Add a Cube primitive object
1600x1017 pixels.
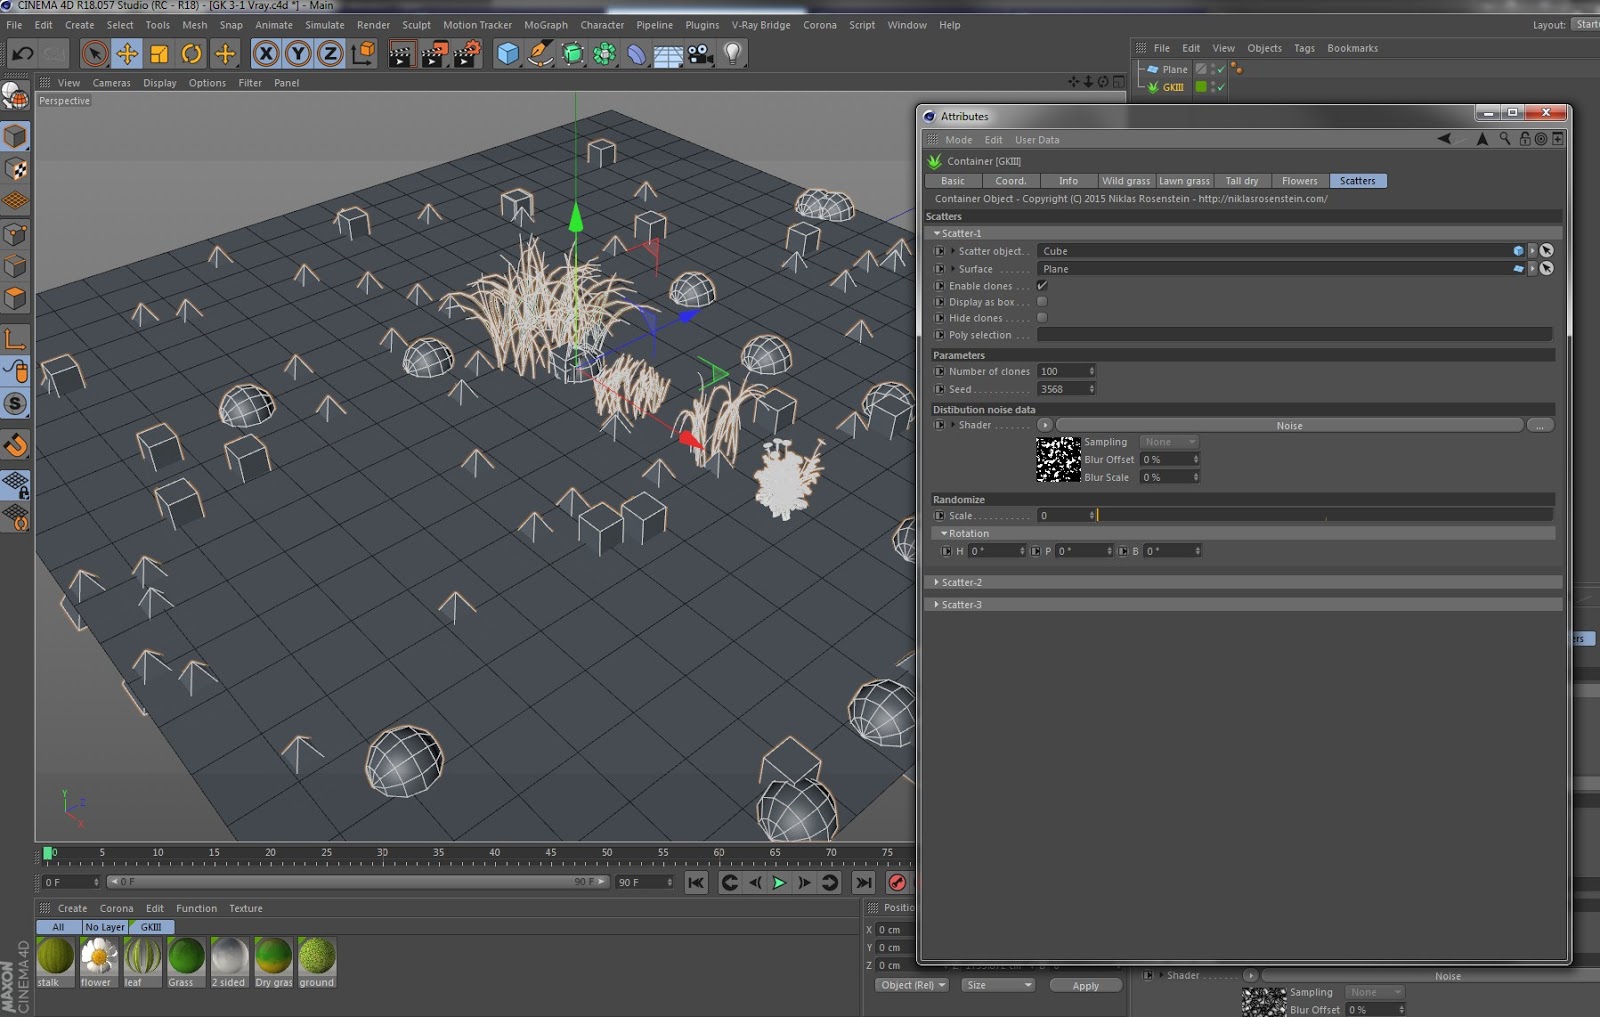[x=508, y=53]
